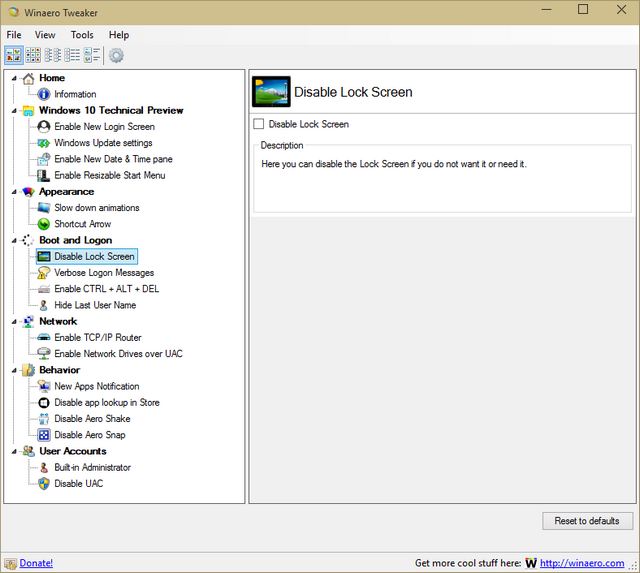Viewport: 640px width, 573px height.
Task: Click the Enable CTRL + ALT + DEL keyboard icon
Action: click(44, 289)
